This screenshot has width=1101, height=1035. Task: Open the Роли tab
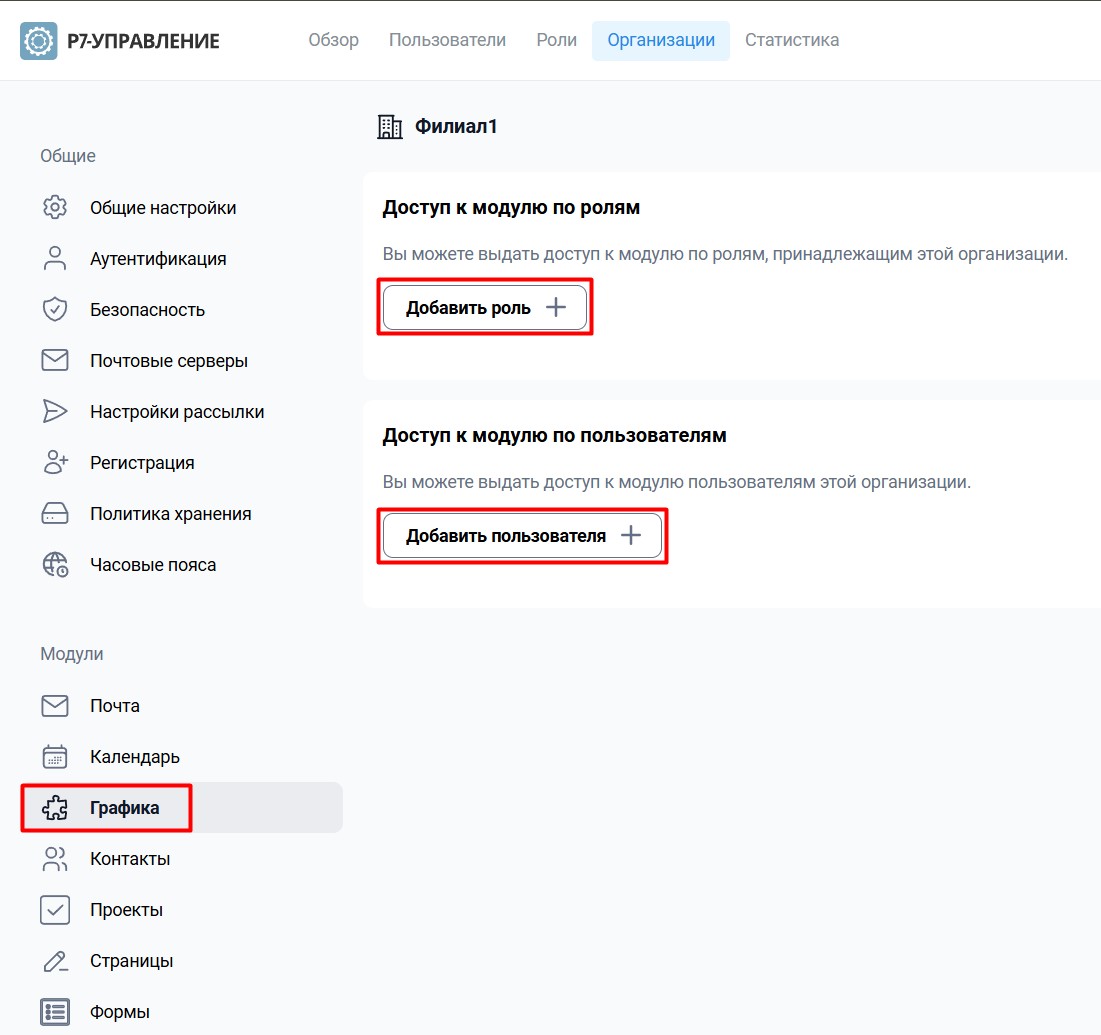click(557, 40)
